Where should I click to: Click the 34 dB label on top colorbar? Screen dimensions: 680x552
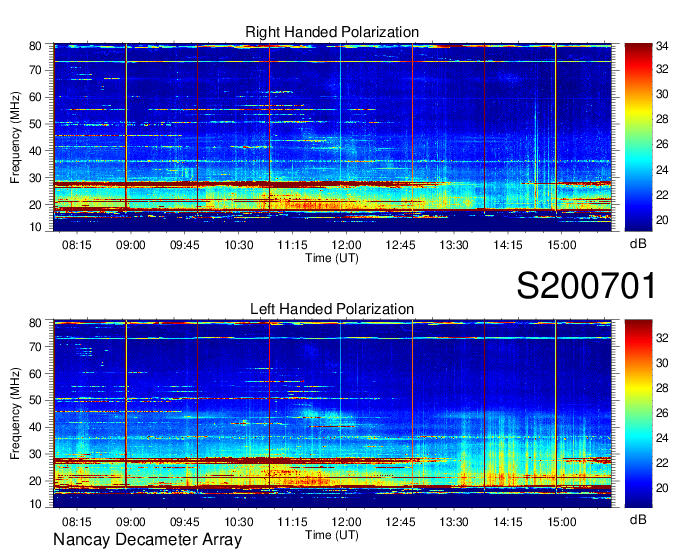click(x=662, y=46)
